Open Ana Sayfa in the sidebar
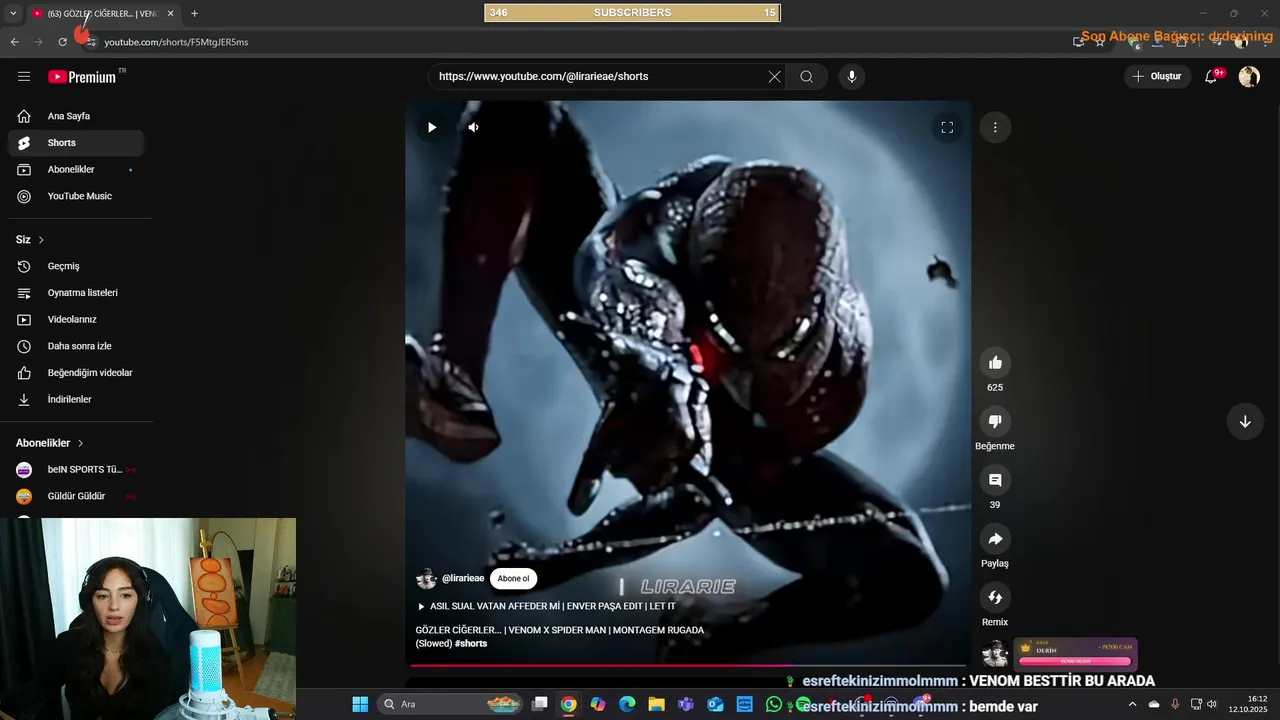Screen dimensions: 1280x720 (76, 116)
